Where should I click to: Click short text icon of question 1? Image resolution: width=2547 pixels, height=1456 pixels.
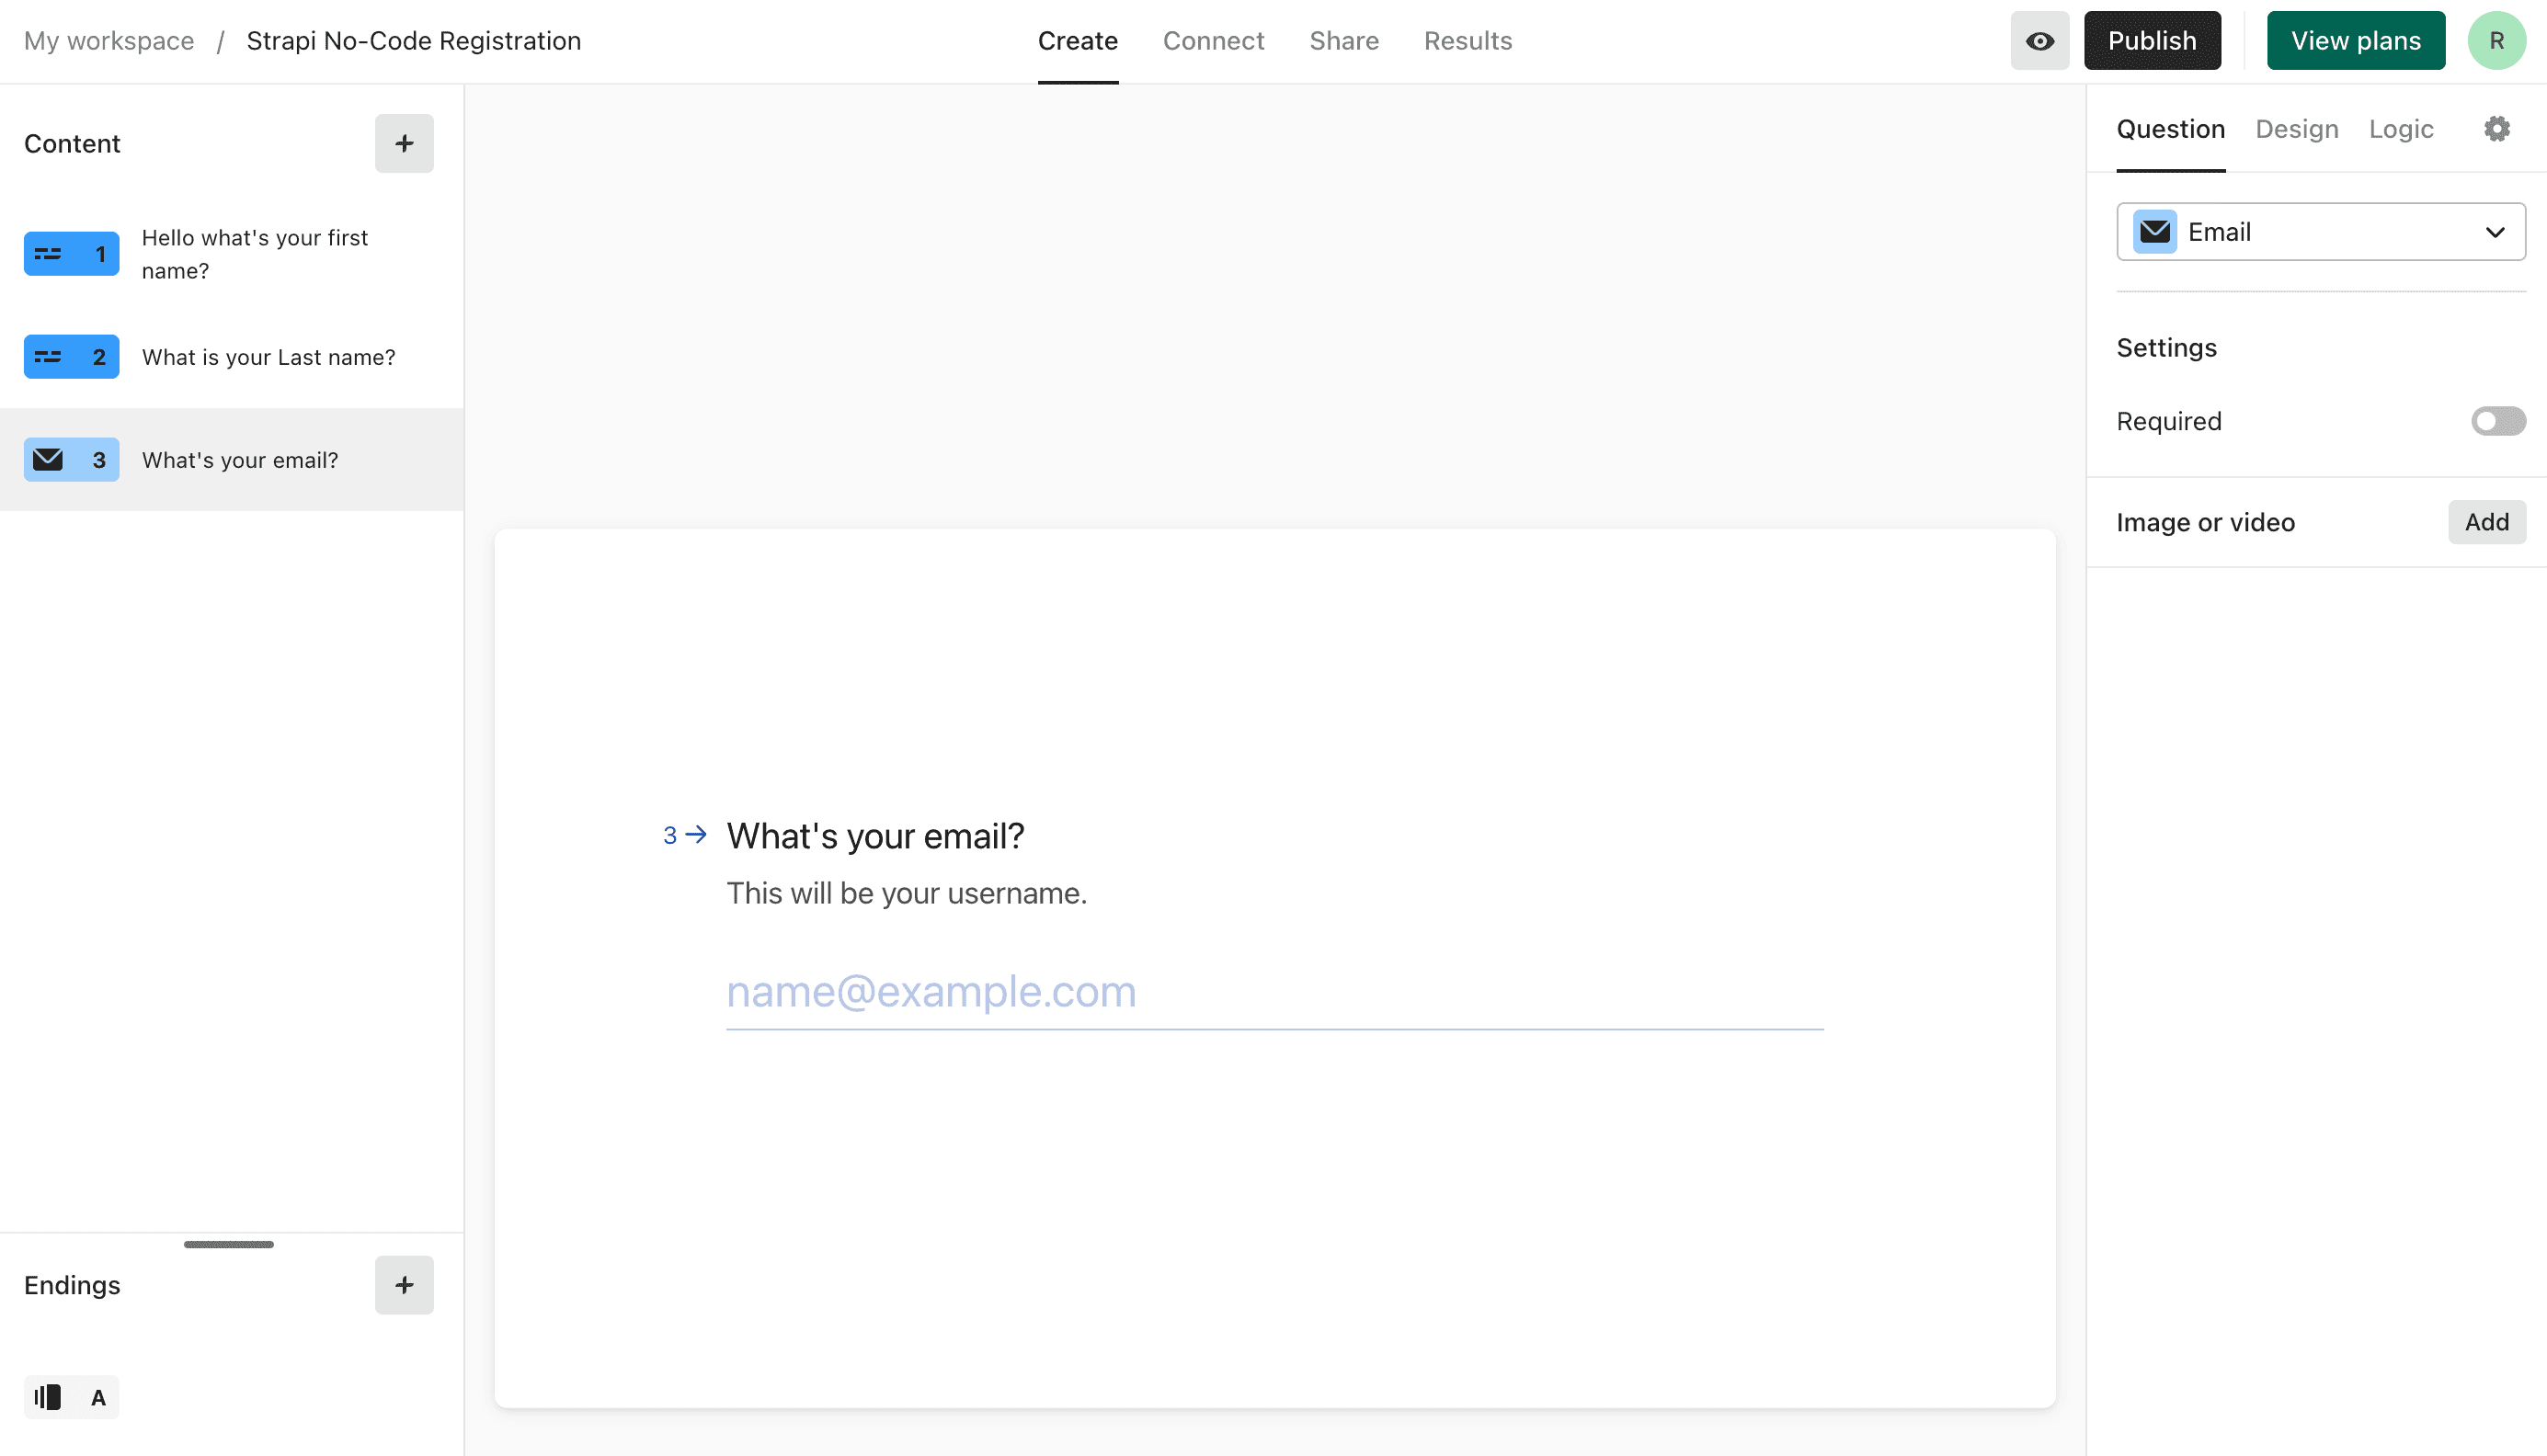pyautogui.click(x=48, y=254)
